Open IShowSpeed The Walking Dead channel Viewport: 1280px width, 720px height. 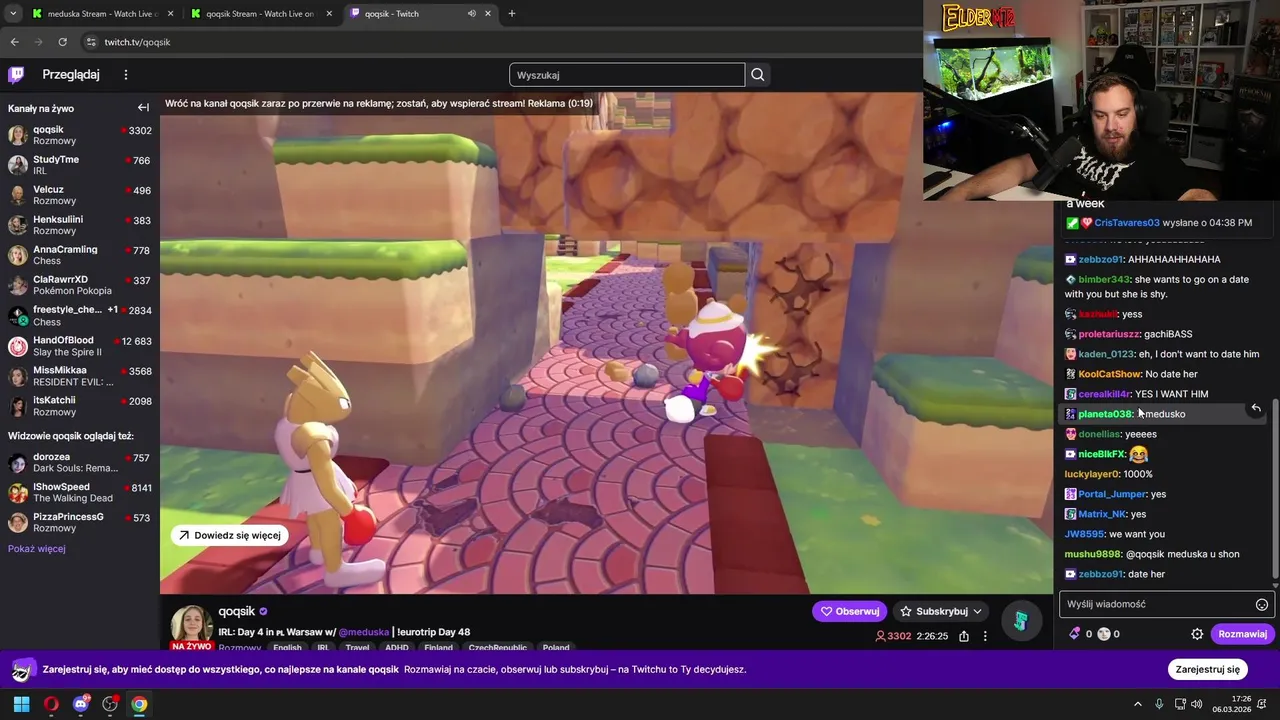80,492
